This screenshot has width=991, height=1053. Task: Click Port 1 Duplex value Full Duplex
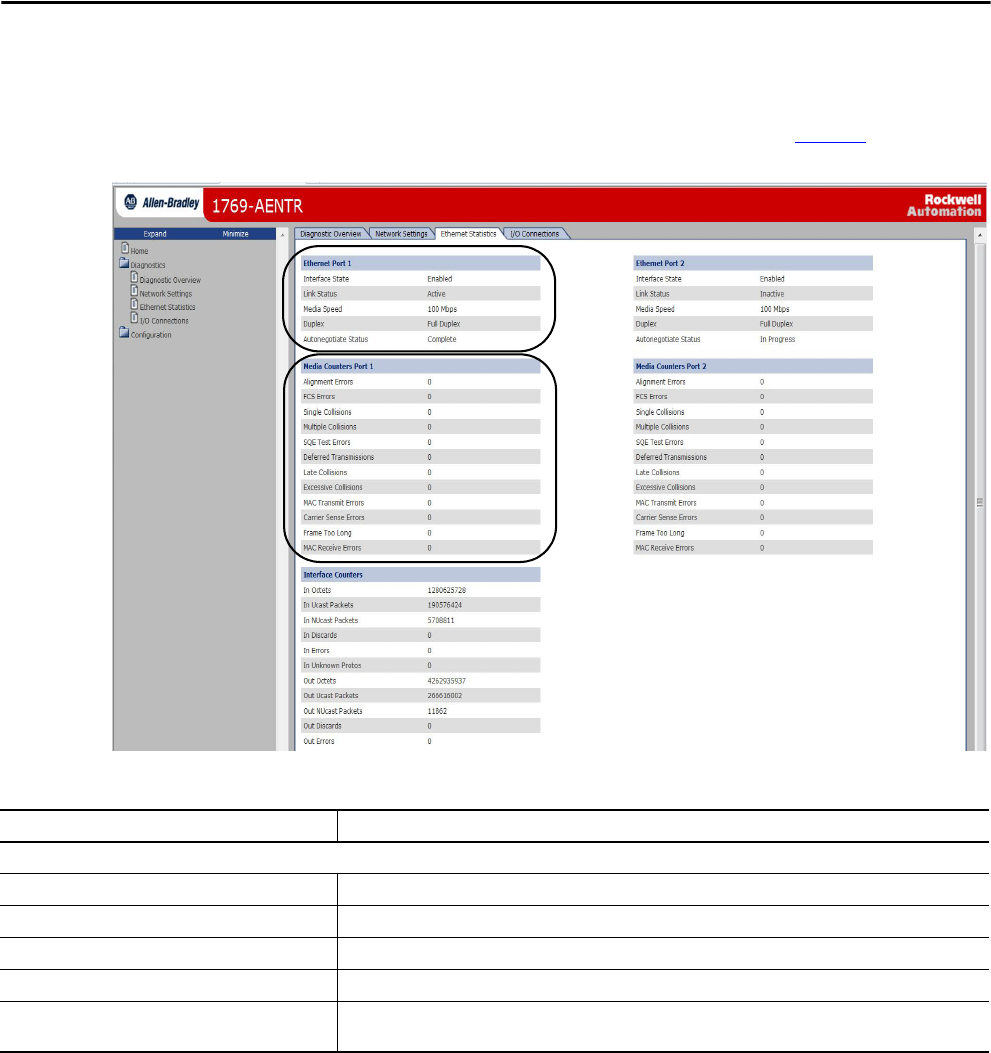[x=444, y=324]
